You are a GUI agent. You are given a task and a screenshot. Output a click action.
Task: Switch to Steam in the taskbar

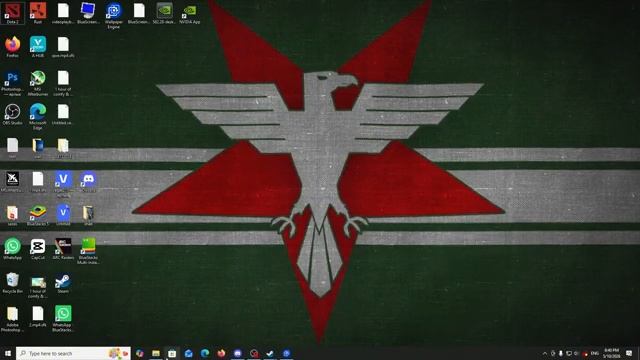pyautogui.click(x=270, y=353)
